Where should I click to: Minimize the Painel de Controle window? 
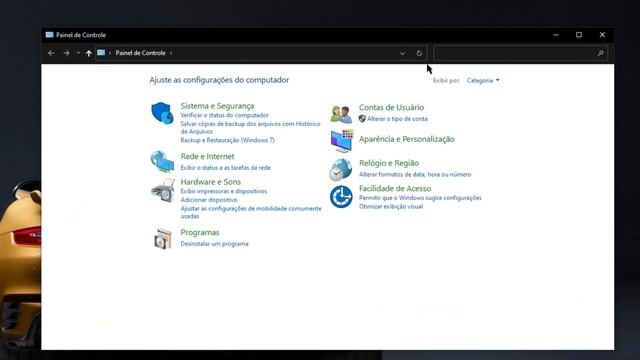(556, 35)
